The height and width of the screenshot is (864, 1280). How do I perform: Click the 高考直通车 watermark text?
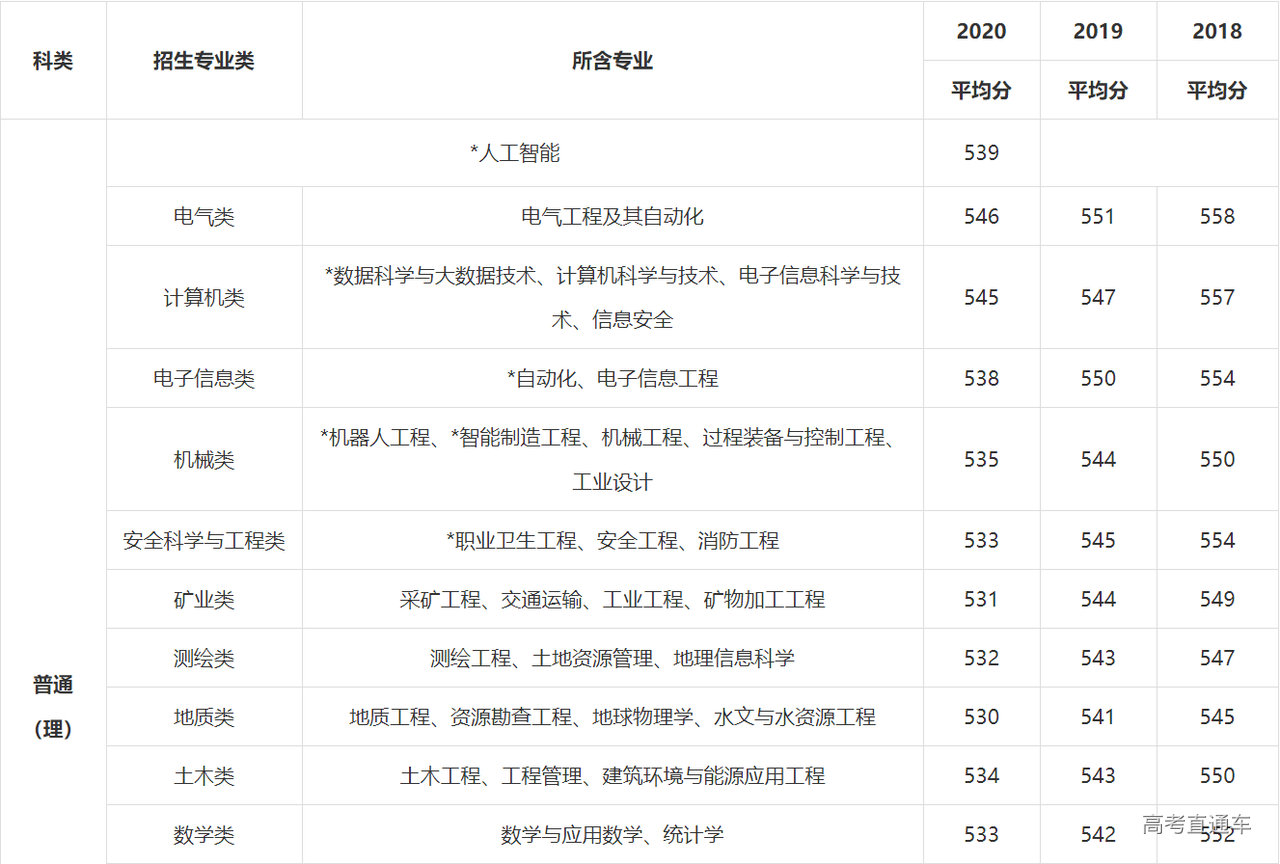[1196, 825]
